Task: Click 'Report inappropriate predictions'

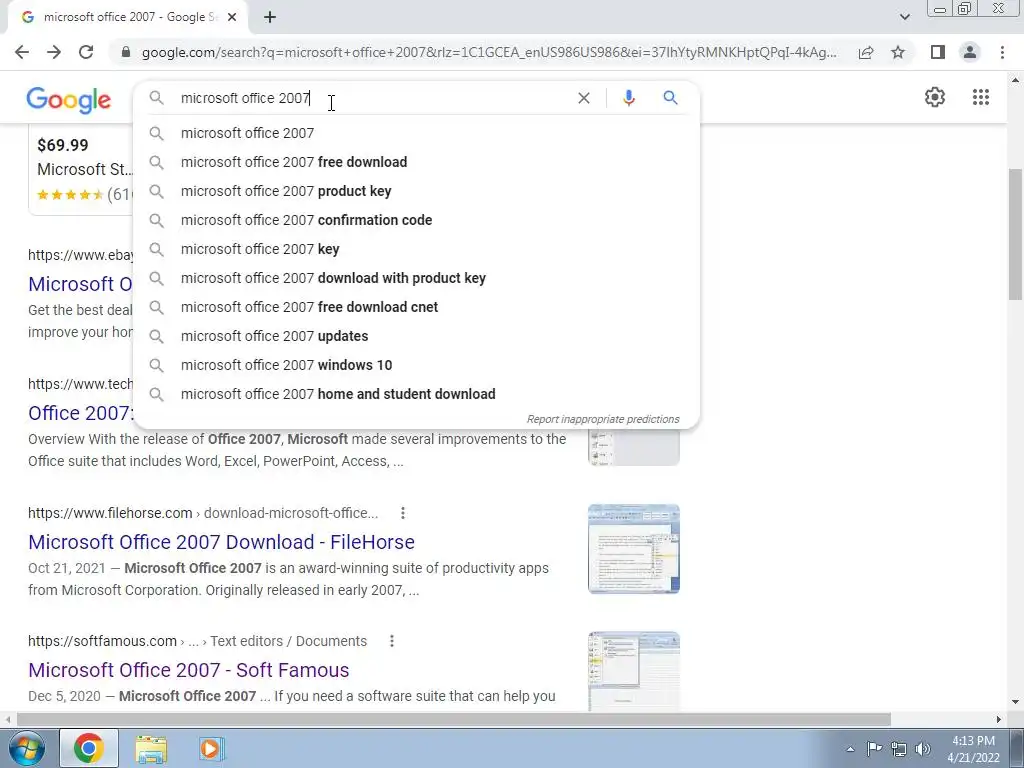Action: (x=603, y=419)
